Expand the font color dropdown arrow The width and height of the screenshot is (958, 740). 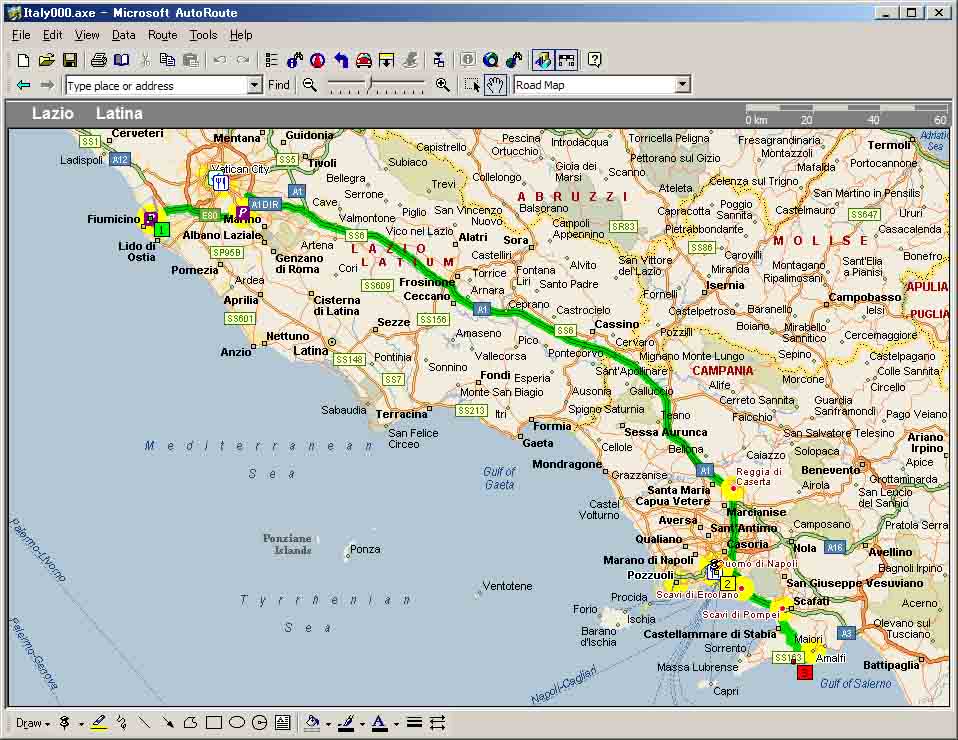397,724
